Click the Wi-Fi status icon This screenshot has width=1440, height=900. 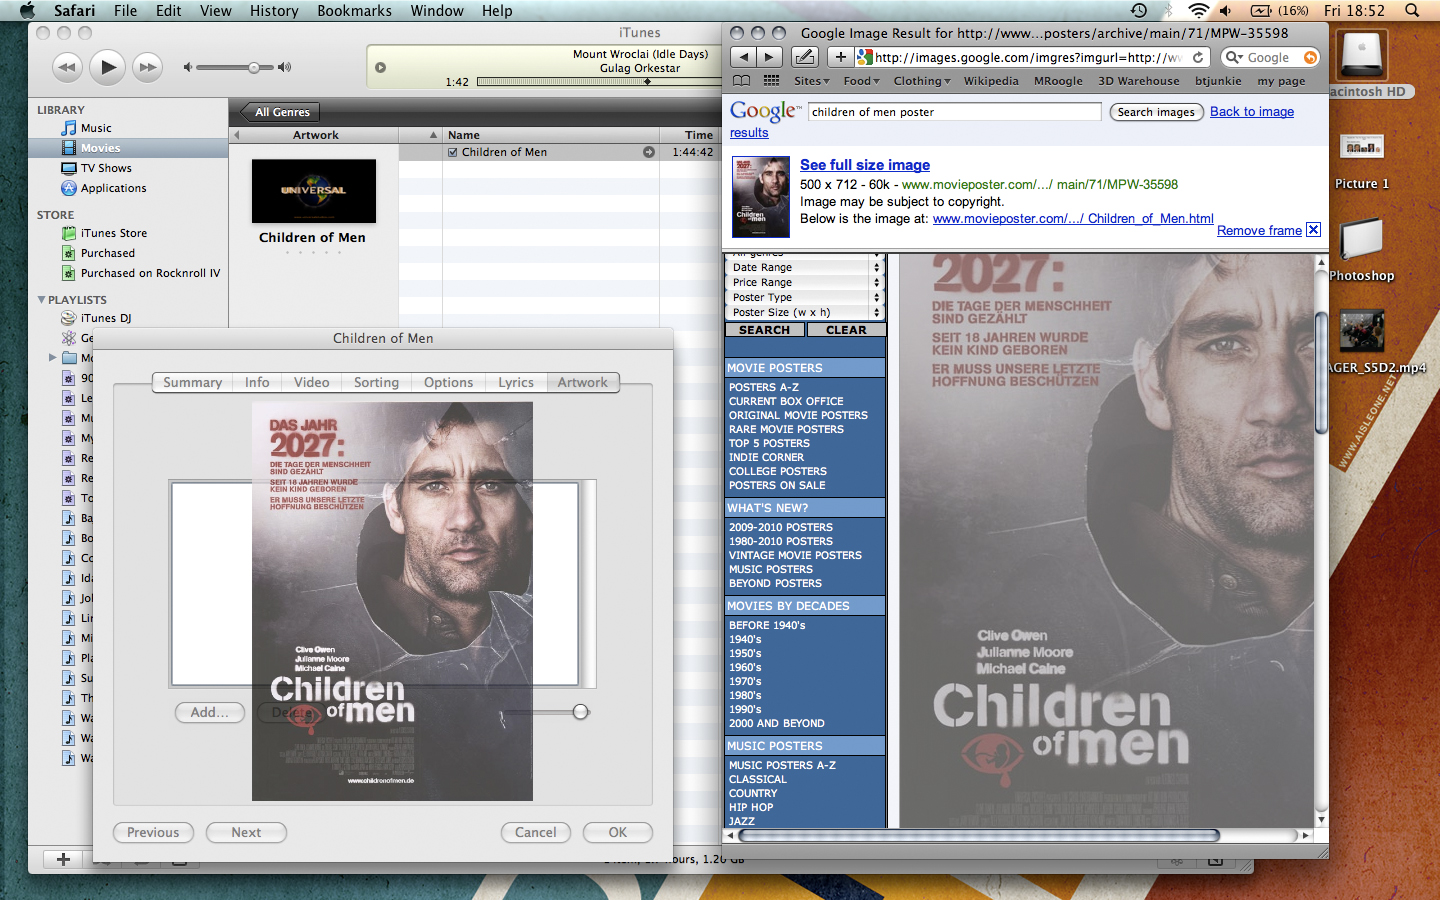point(1198,10)
